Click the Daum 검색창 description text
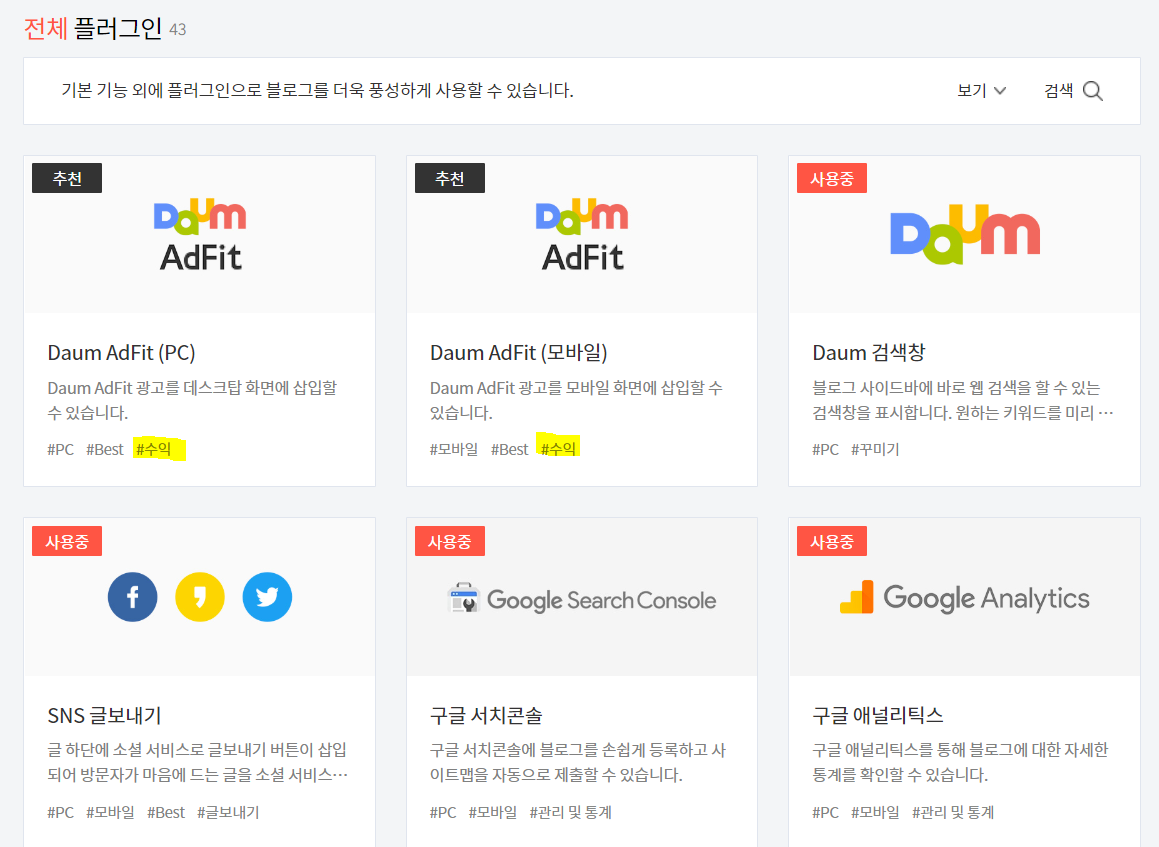Screen dimensions: 1159x847 [962, 400]
